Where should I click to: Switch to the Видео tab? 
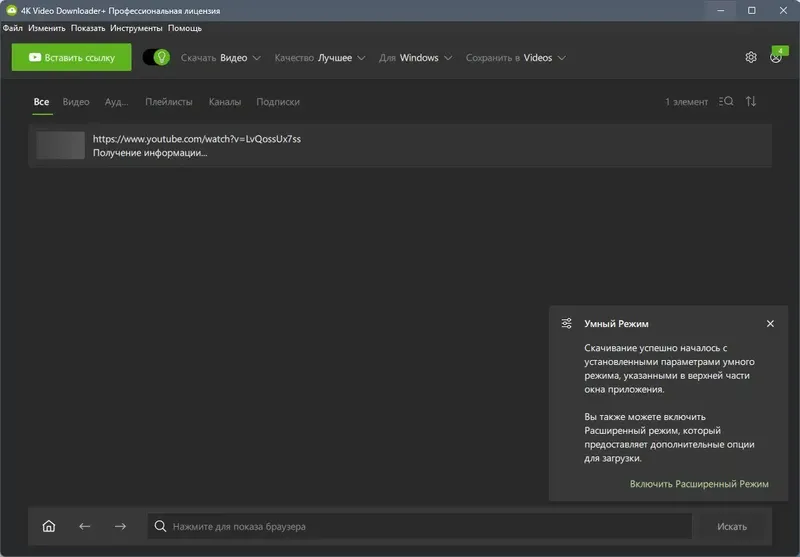click(x=76, y=102)
